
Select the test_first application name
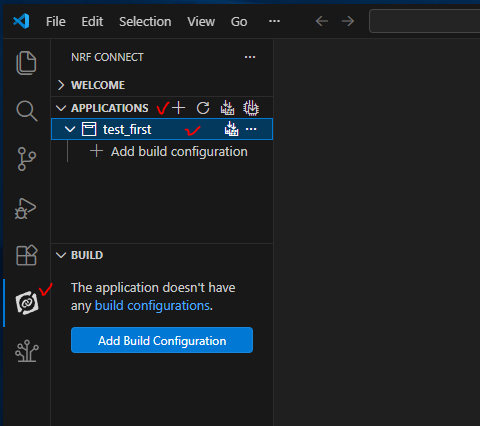(x=127, y=129)
